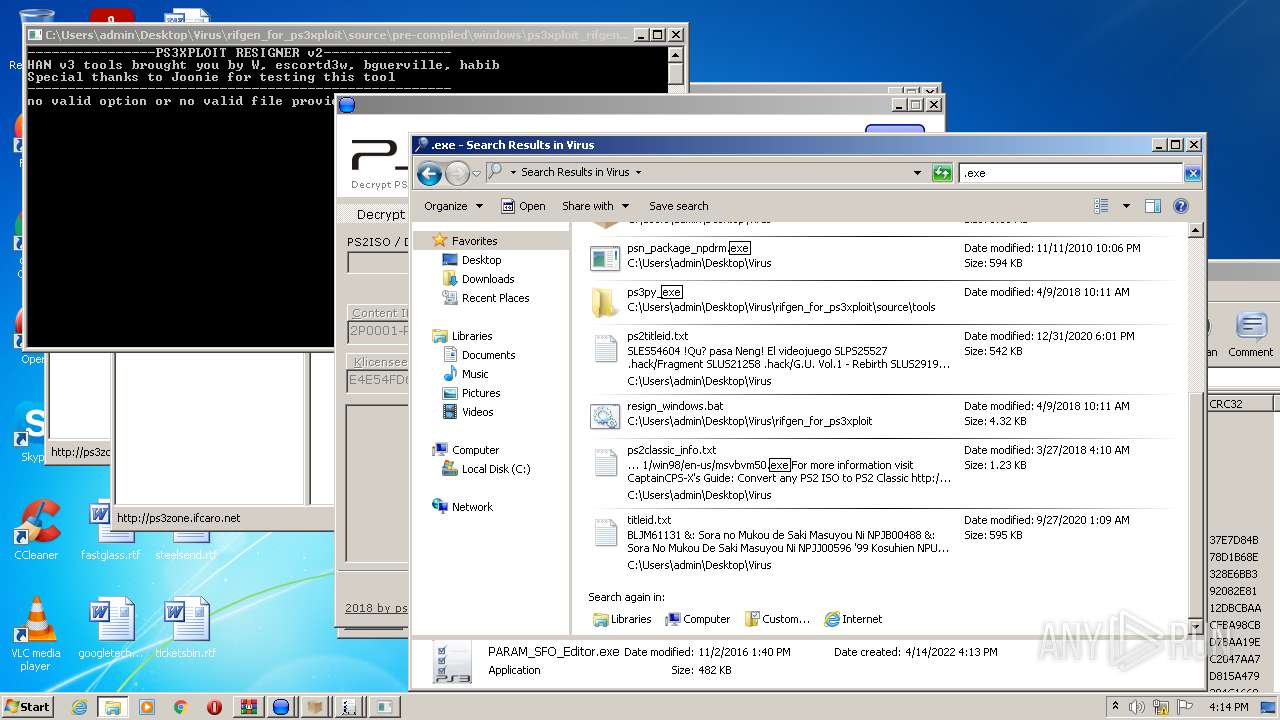Show hidden tray icons arrow
1280x720 pixels.
(x=1115, y=707)
